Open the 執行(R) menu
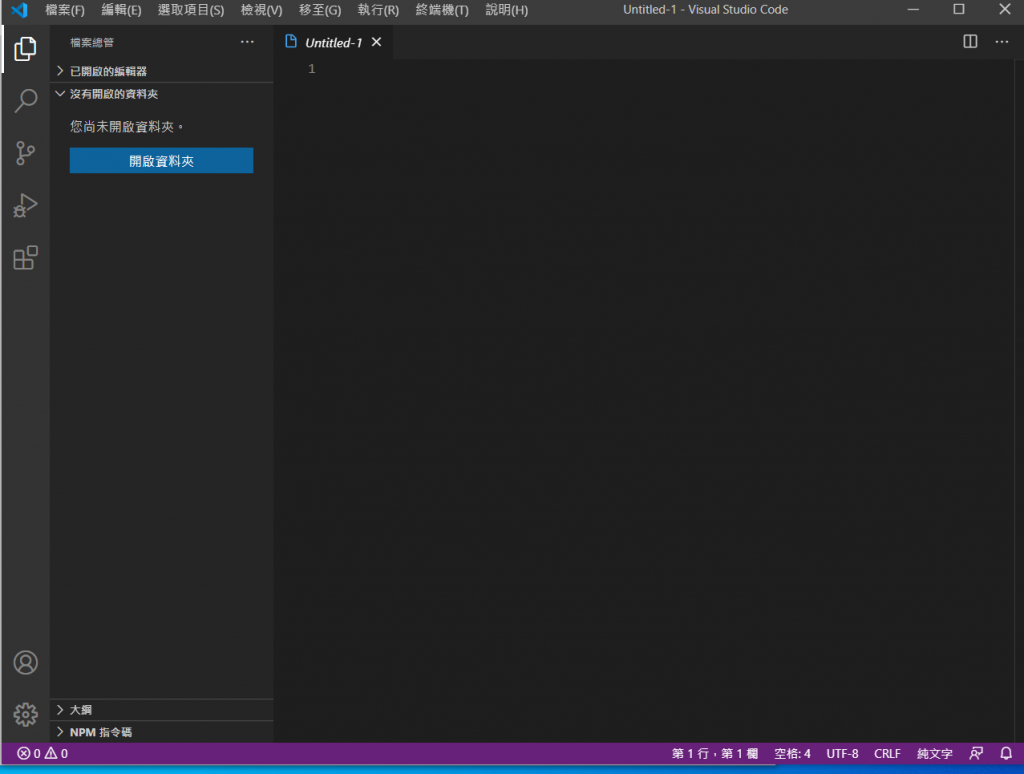The image size is (1024, 774). pyautogui.click(x=378, y=10)
